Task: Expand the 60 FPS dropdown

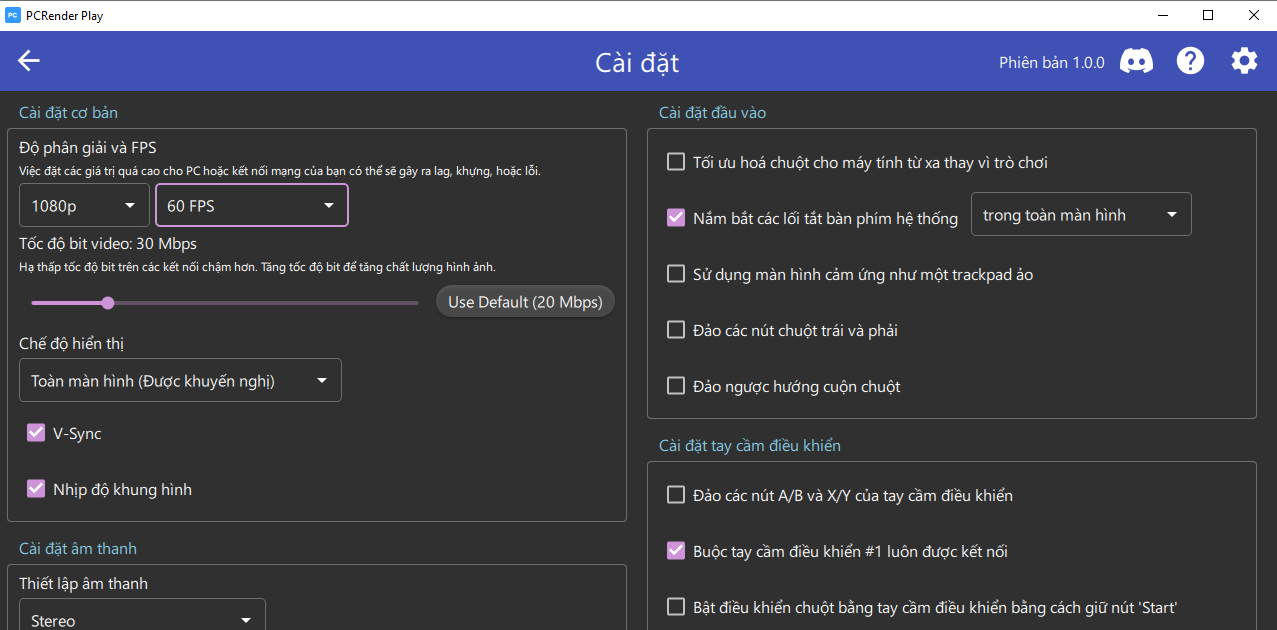Action: [251, 205]
